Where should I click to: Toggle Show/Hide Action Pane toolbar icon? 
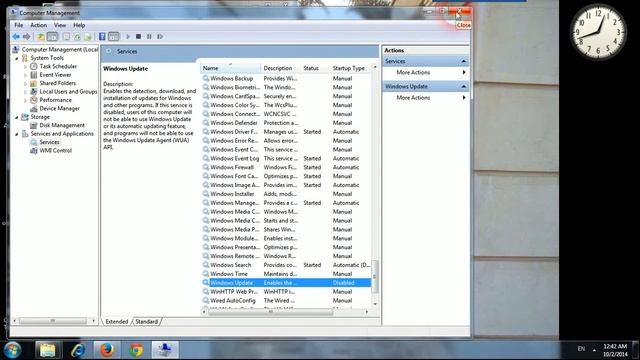point(114,37)
